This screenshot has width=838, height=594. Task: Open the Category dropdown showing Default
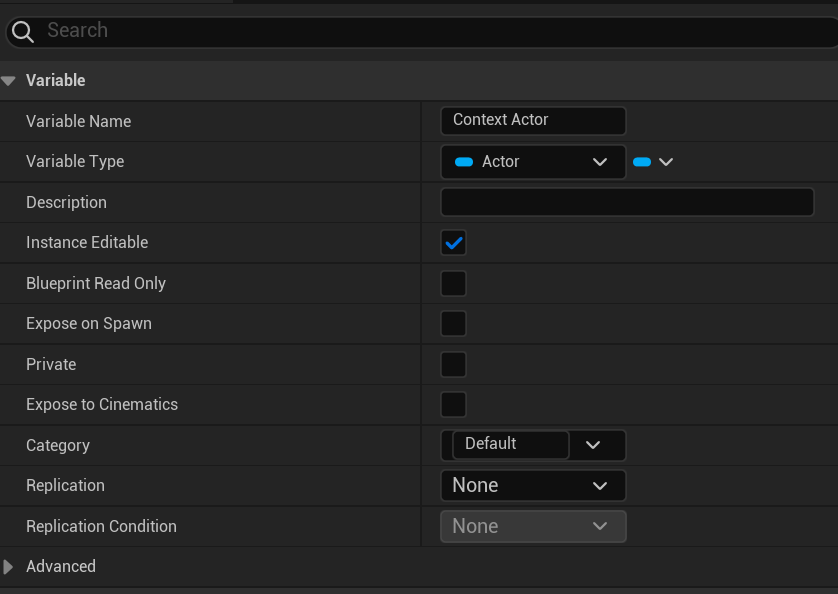coord(510,444)
